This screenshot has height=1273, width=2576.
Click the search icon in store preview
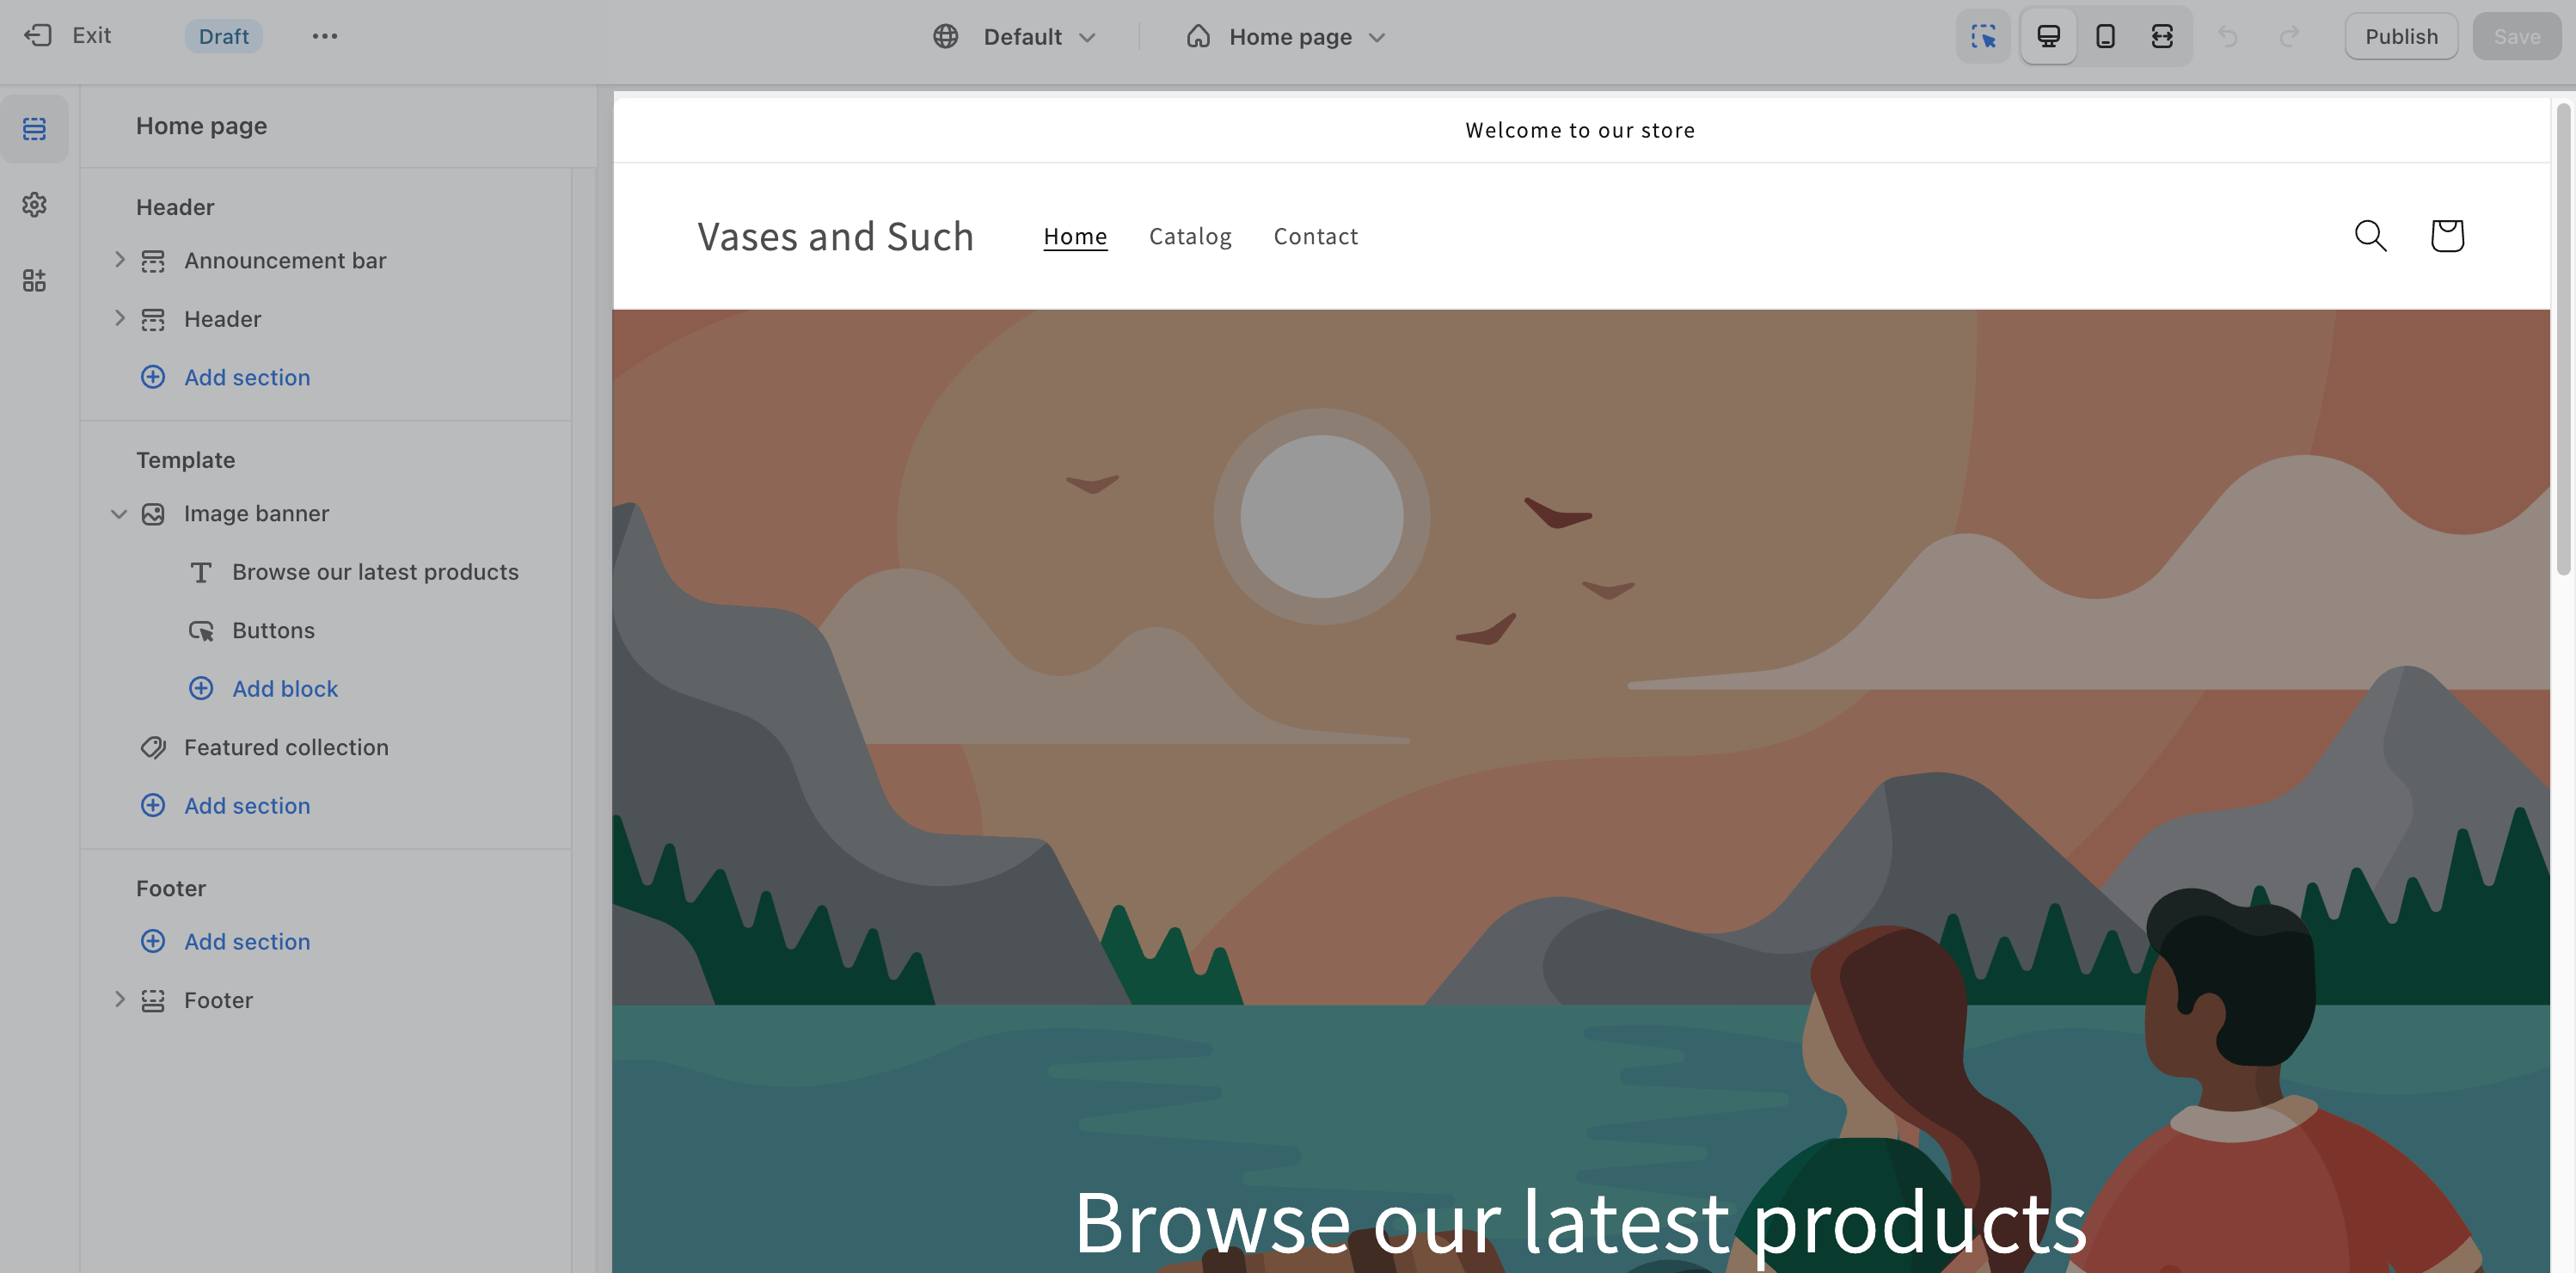click(x=2370, y=236)
